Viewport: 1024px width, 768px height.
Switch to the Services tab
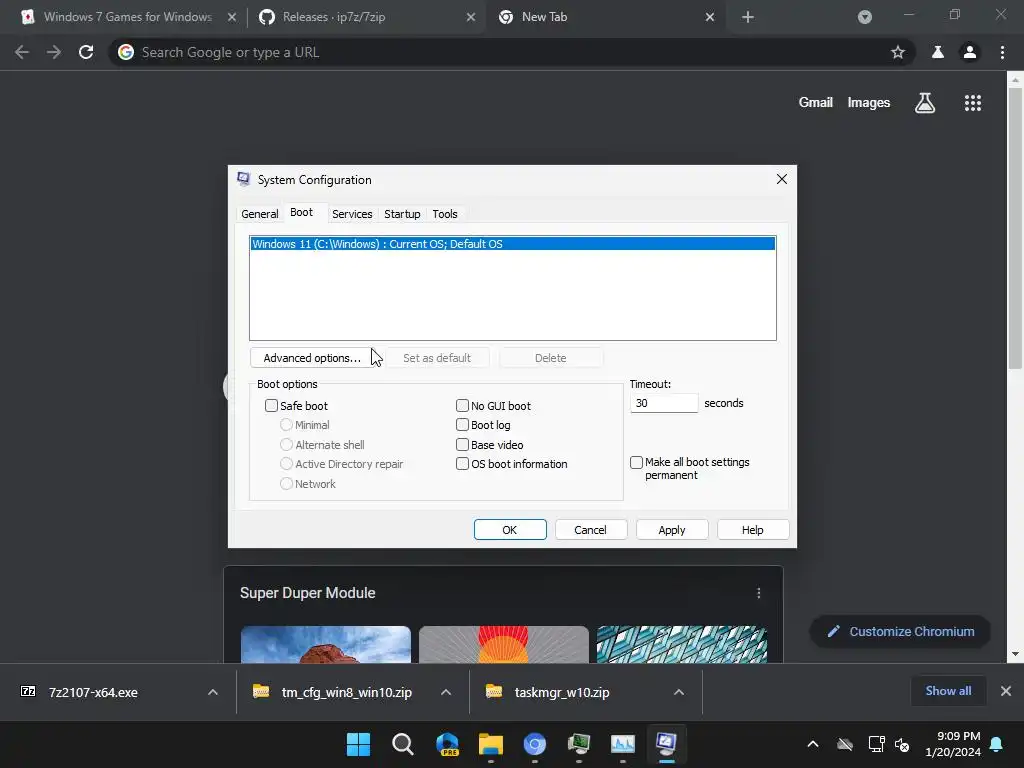tap(352, 214)
